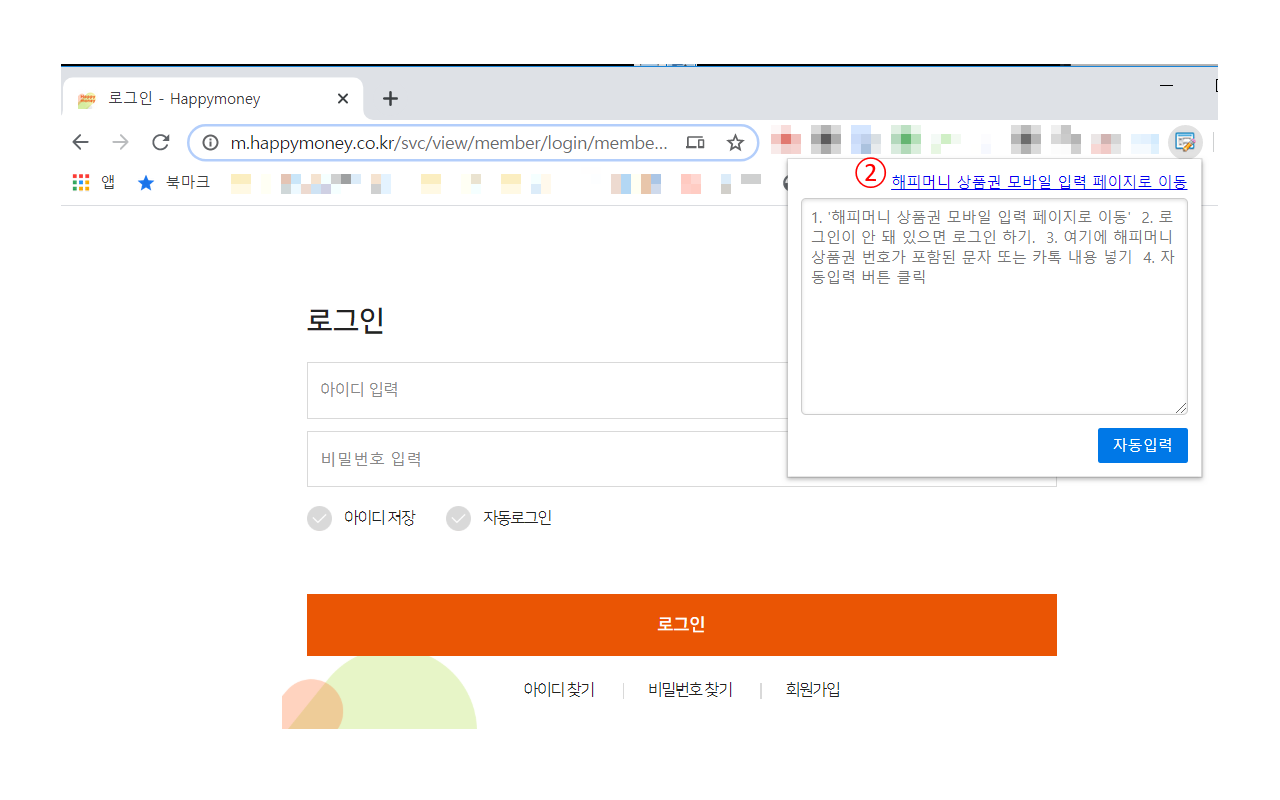The width and height of the screenshot is (1280, 800).
Task: Reload the Happymoney login page
Action: [160, 142]
